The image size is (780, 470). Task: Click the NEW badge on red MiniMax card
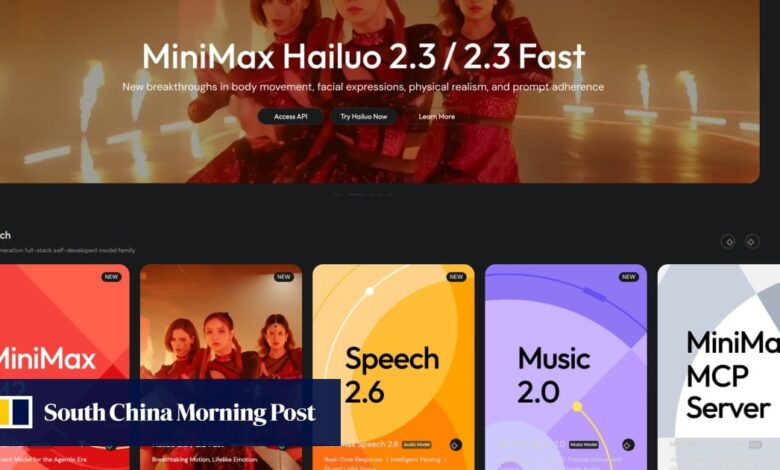pos(111,277)
